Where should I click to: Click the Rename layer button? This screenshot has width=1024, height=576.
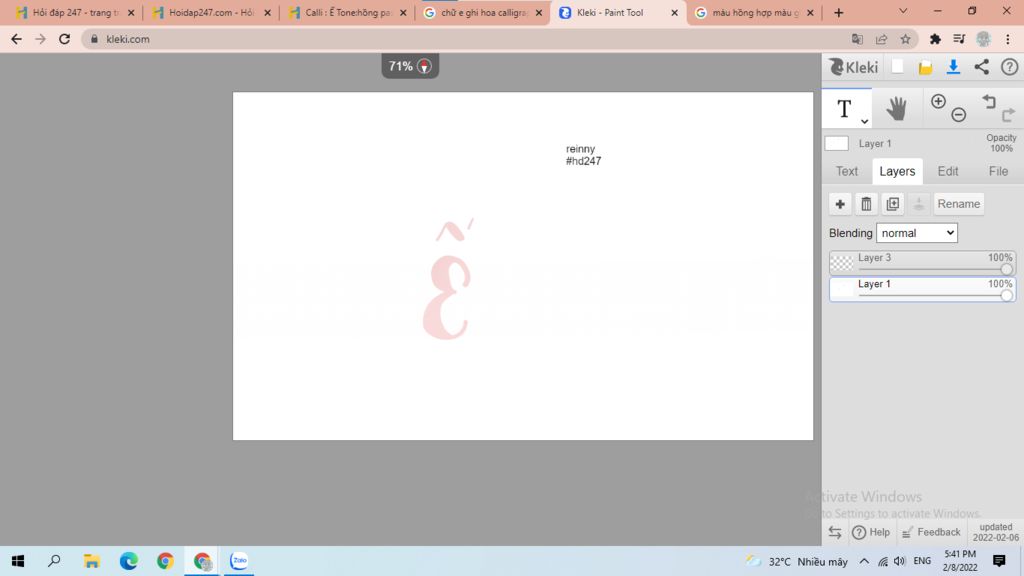click(959, 204)
